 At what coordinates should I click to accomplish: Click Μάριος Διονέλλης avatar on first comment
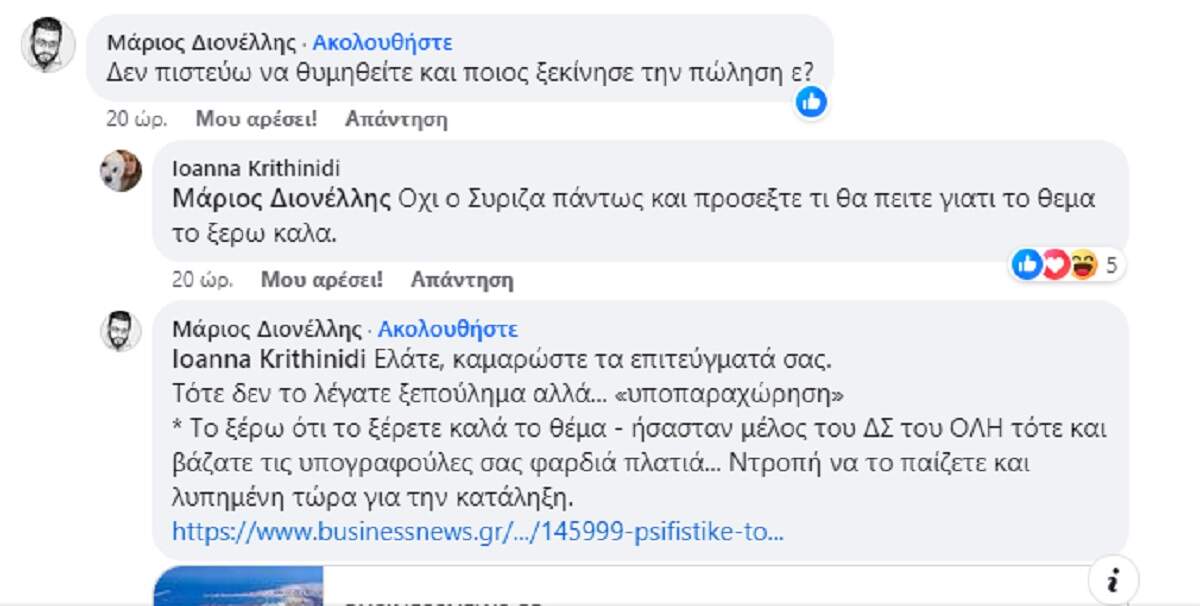[48, 45]
